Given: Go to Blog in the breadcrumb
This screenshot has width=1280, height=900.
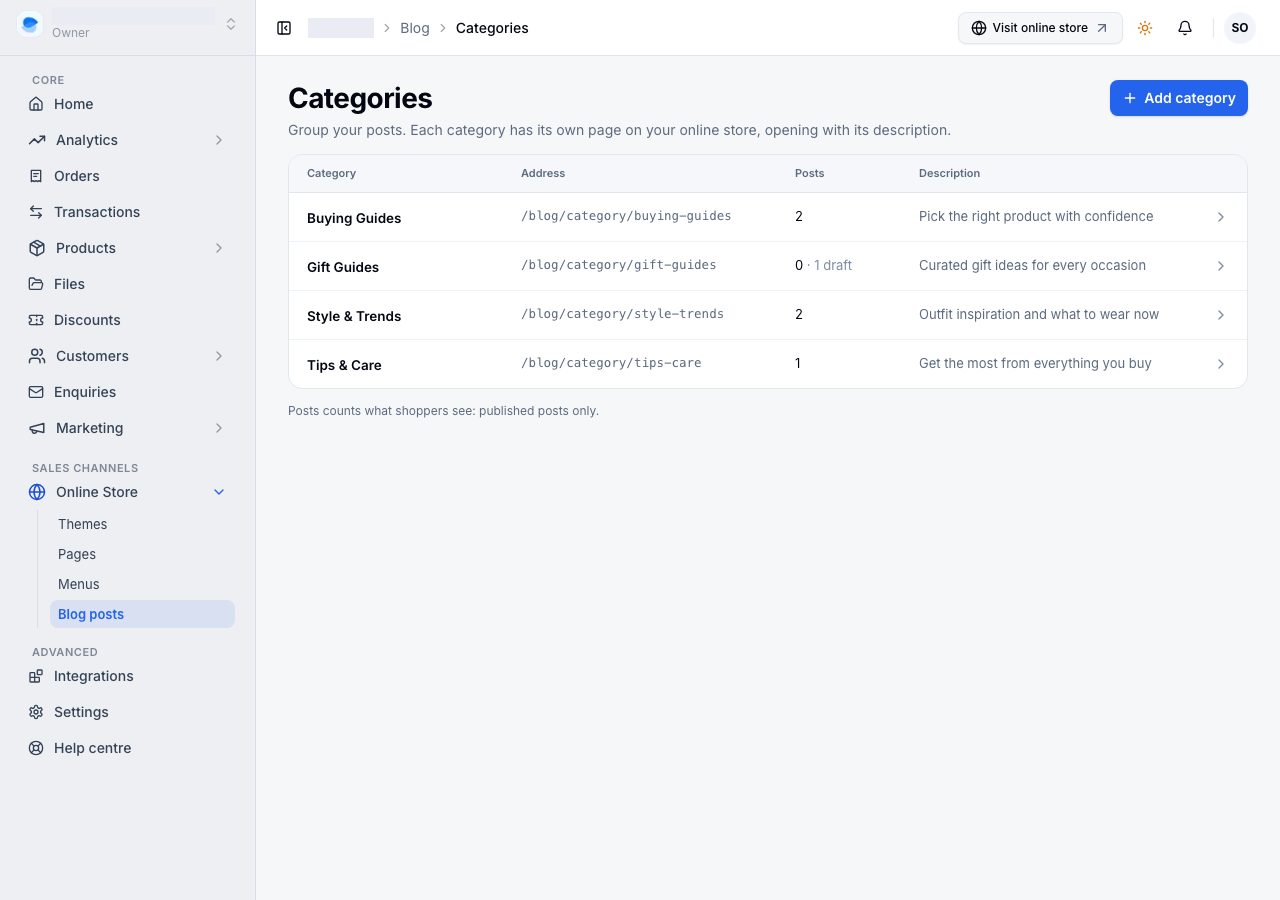Looking at the screenshot, I should click(415, 28).
